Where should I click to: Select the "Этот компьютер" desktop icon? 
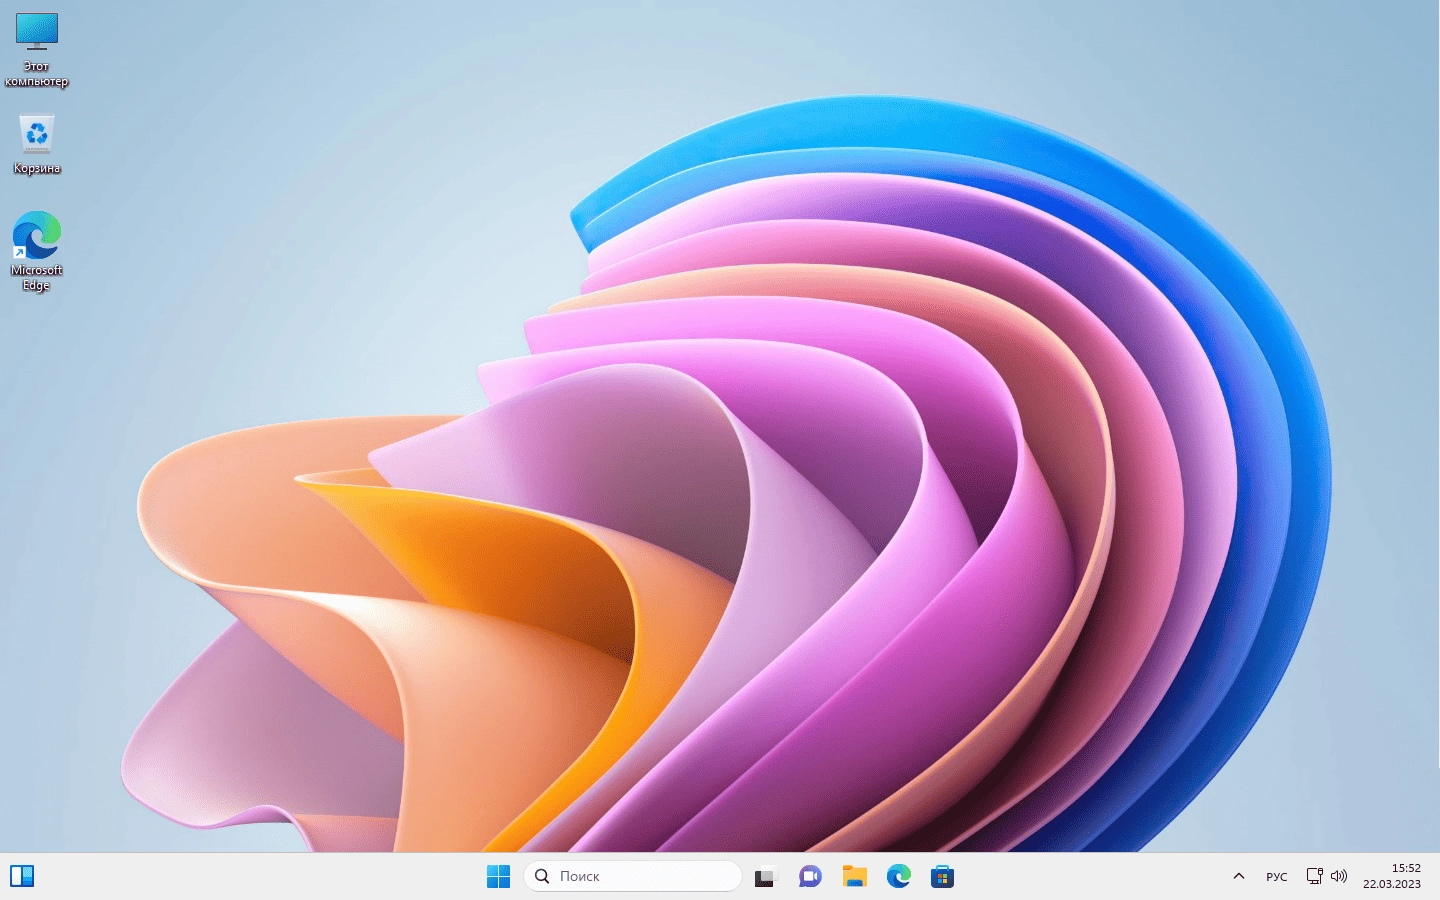click(x=37, y=50)
